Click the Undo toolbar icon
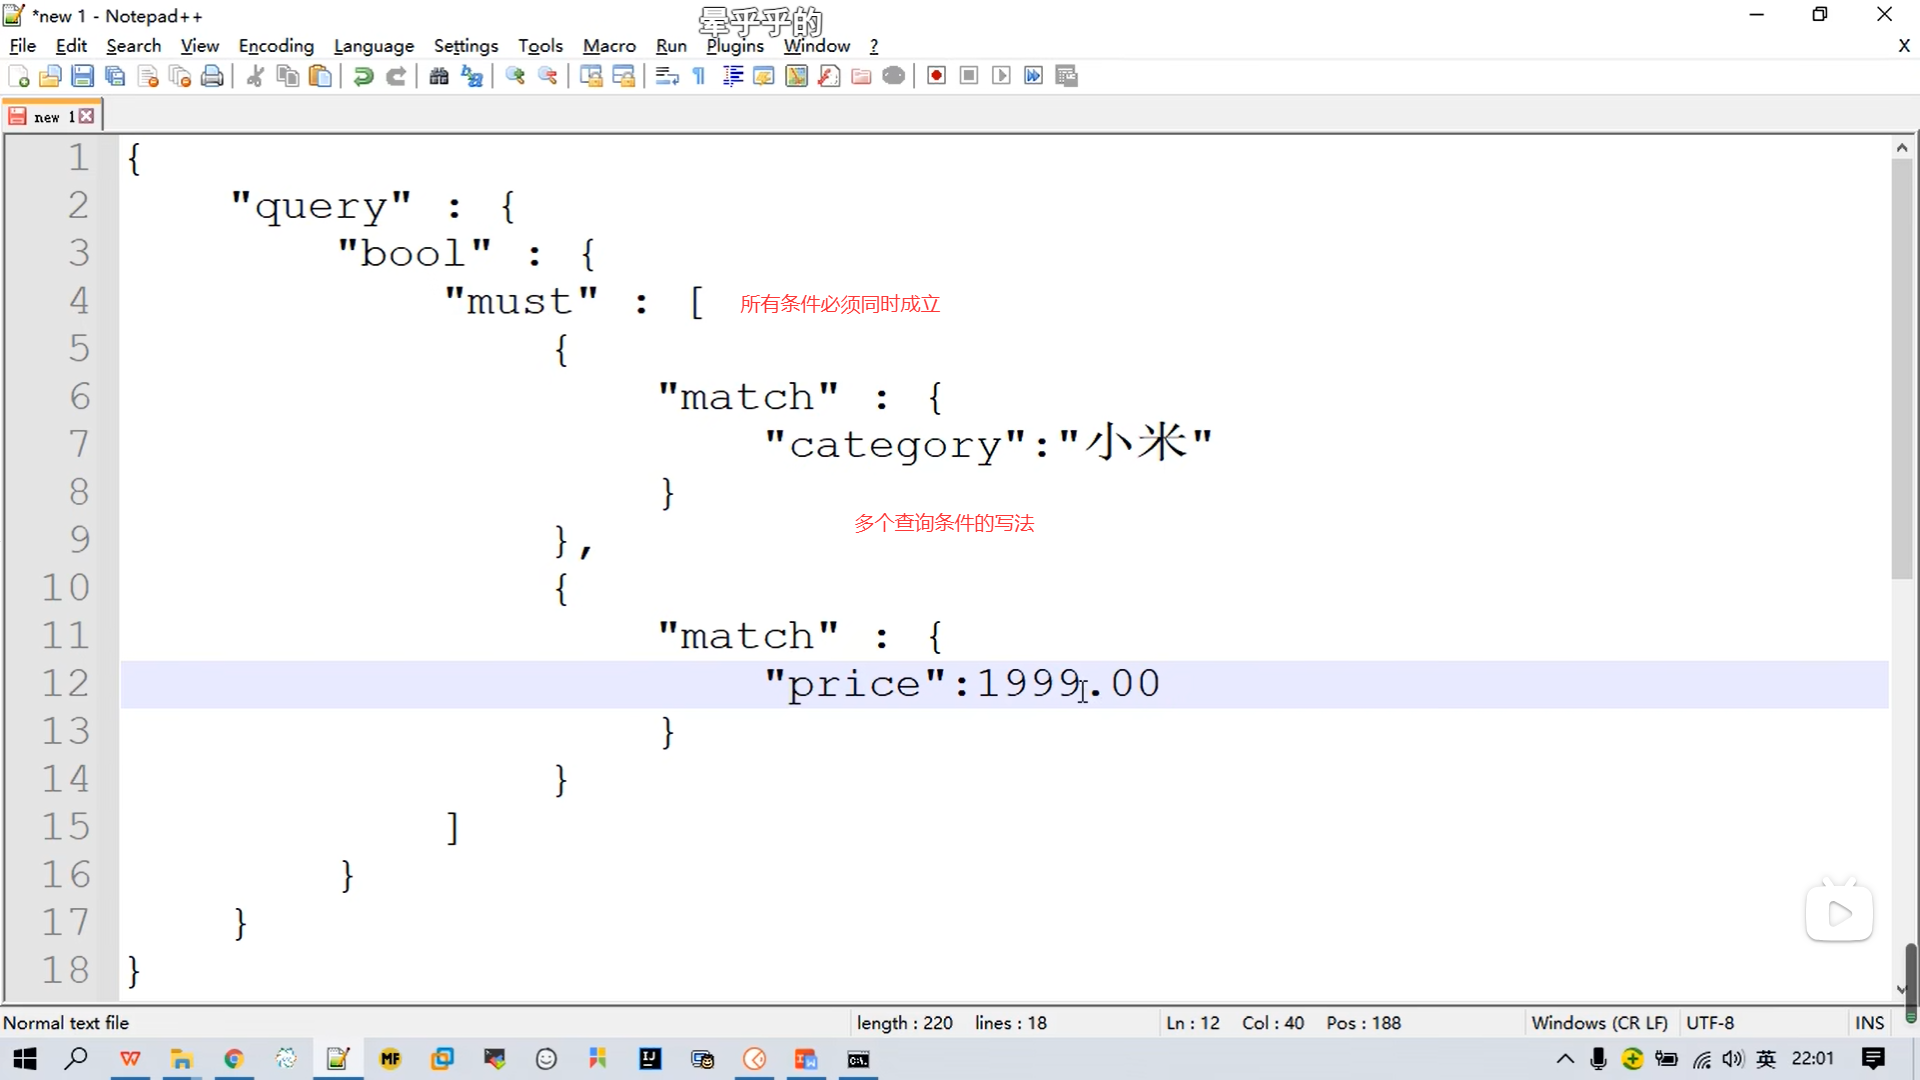The image size is (1920, 1080). [364, 76]
